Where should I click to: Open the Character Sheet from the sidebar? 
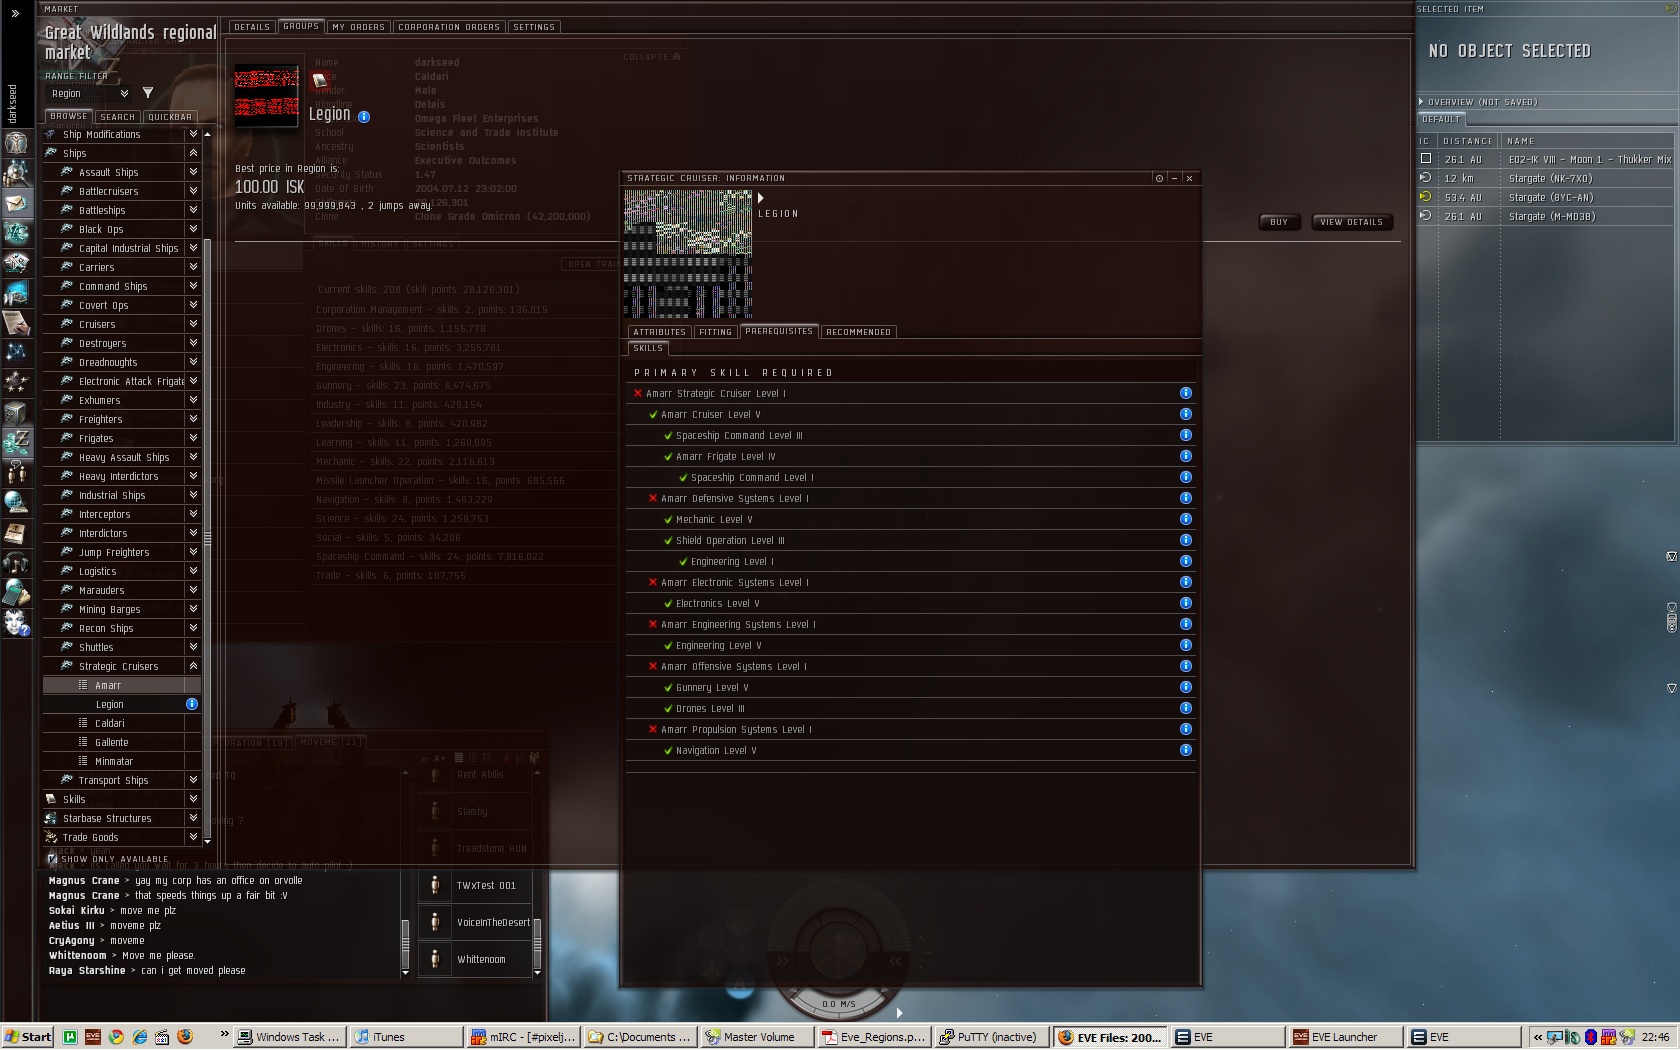coord(16,142)
